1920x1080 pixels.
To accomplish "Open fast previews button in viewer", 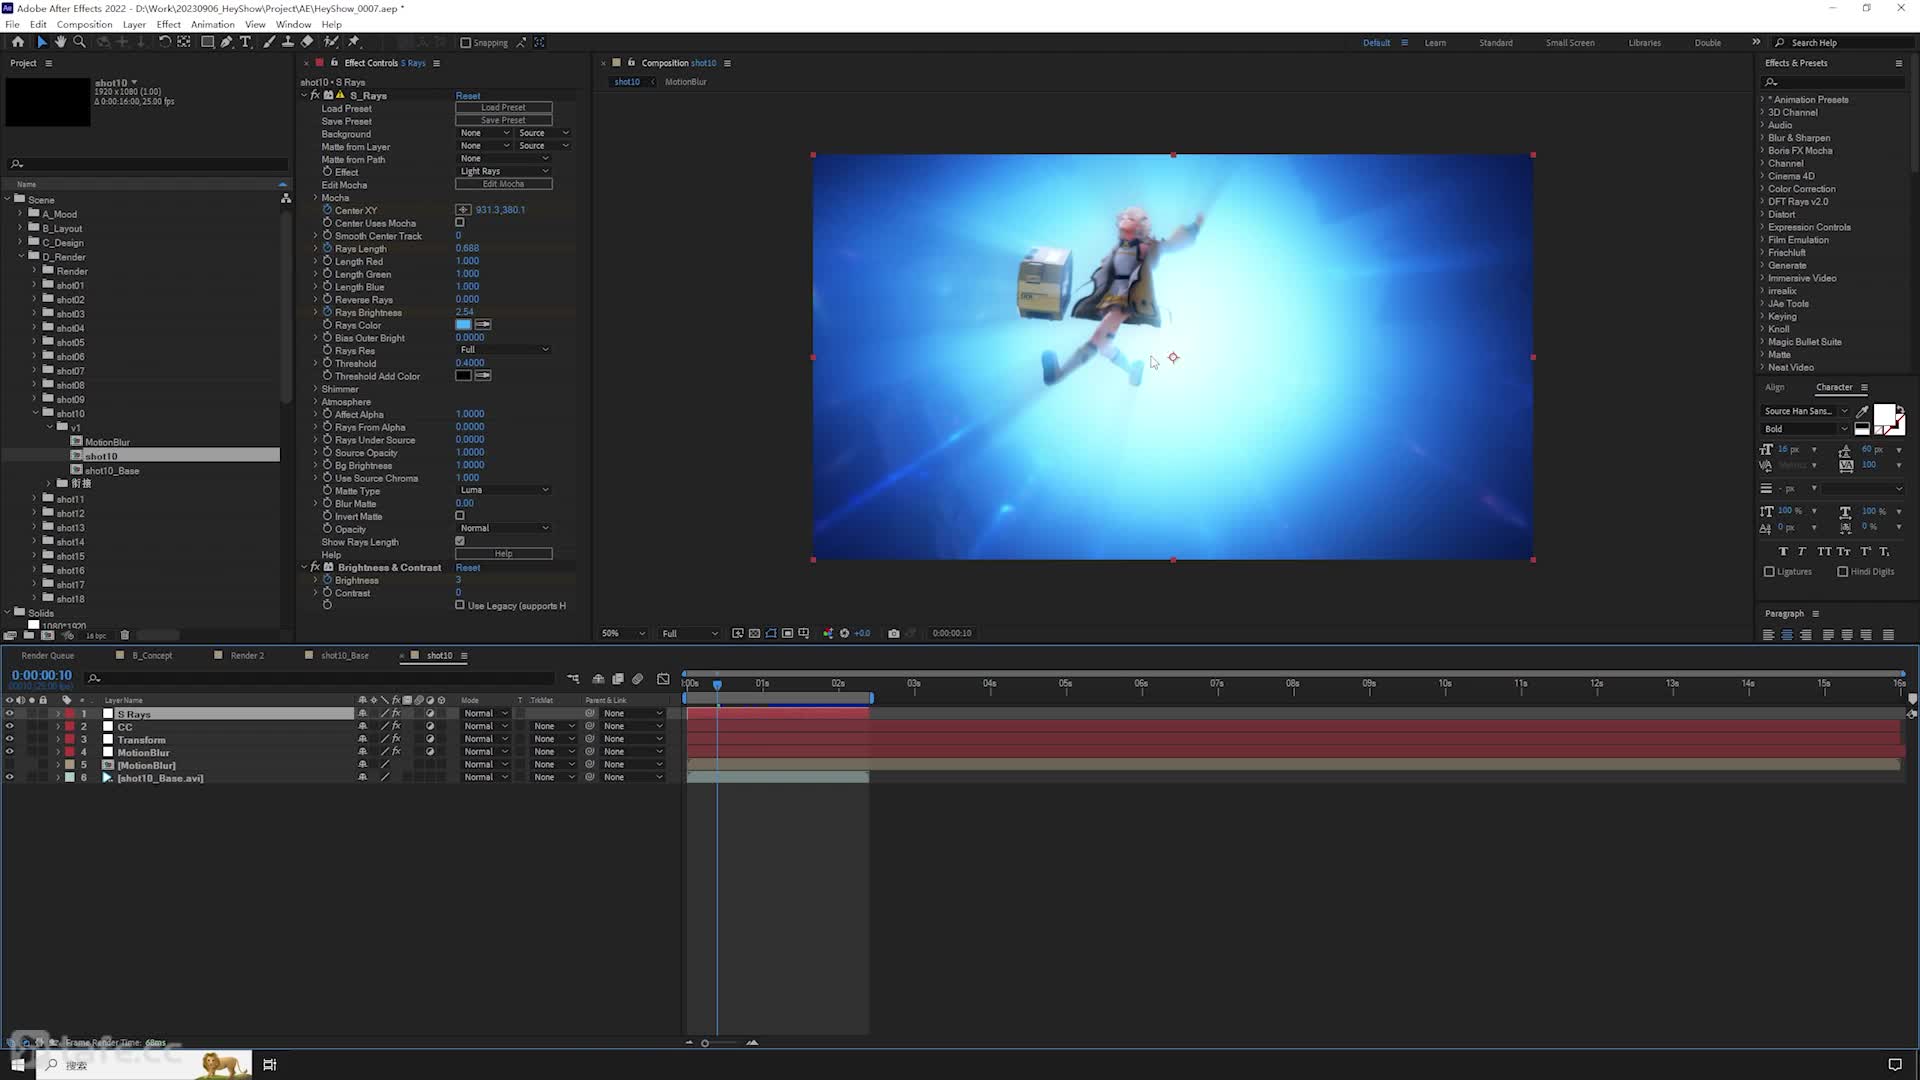I will click(738, 633).
